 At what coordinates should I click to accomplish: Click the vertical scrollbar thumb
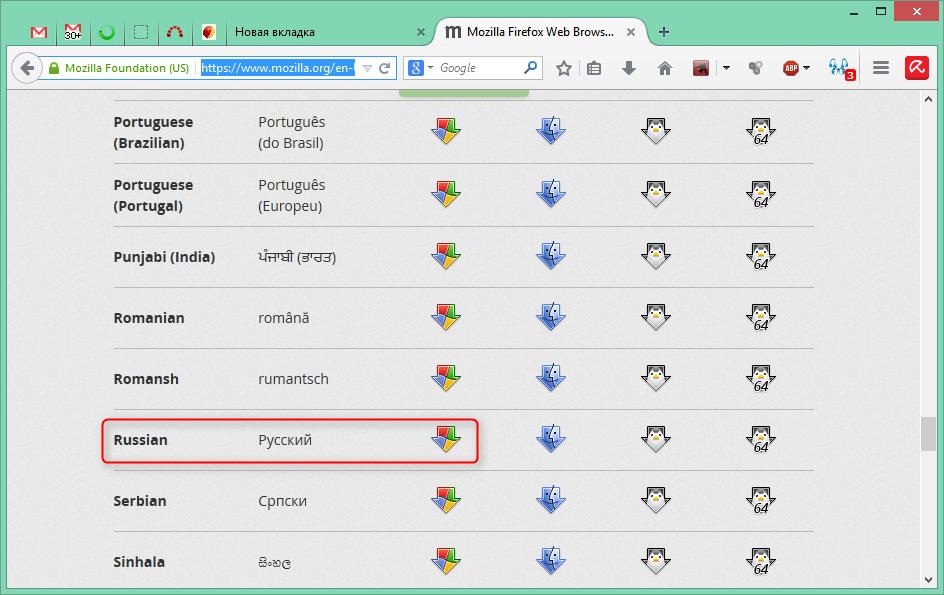pyautogui.click(x=928, y=434)
